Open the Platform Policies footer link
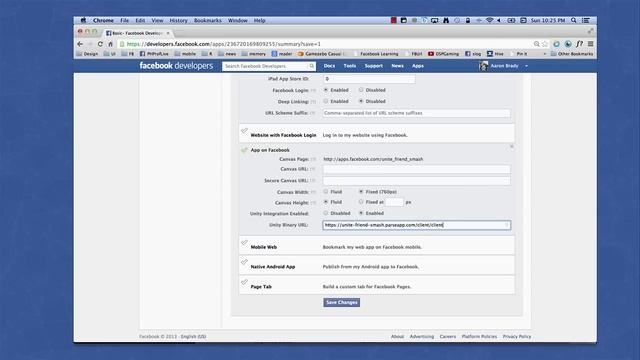The width and height of the screenshot is (640, 360). tap(479, 337)
